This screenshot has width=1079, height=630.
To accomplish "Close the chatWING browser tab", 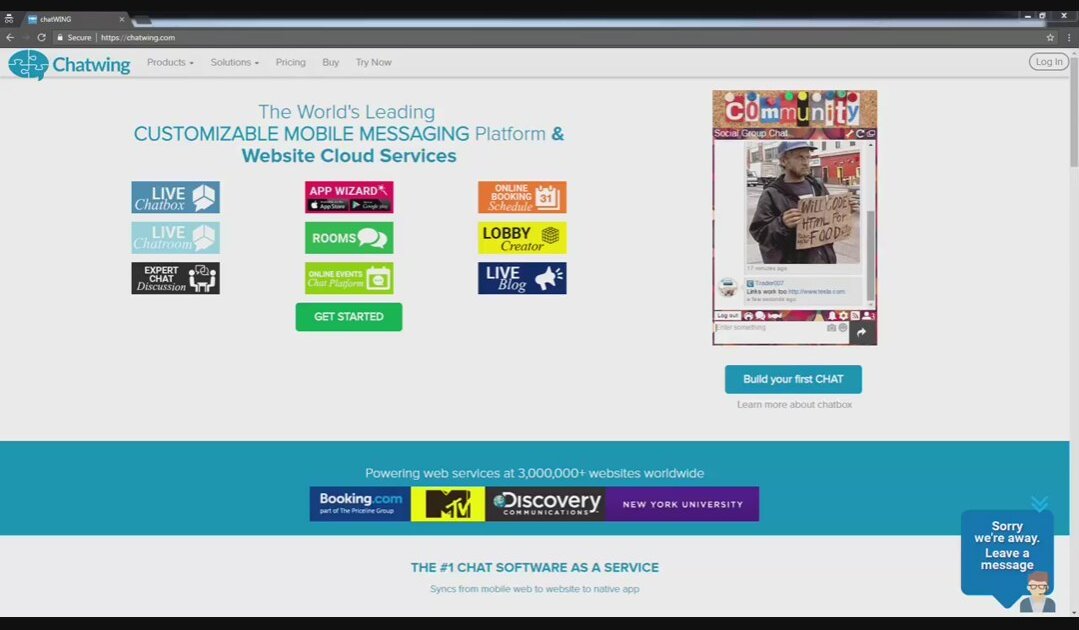I will coord(122,19).
